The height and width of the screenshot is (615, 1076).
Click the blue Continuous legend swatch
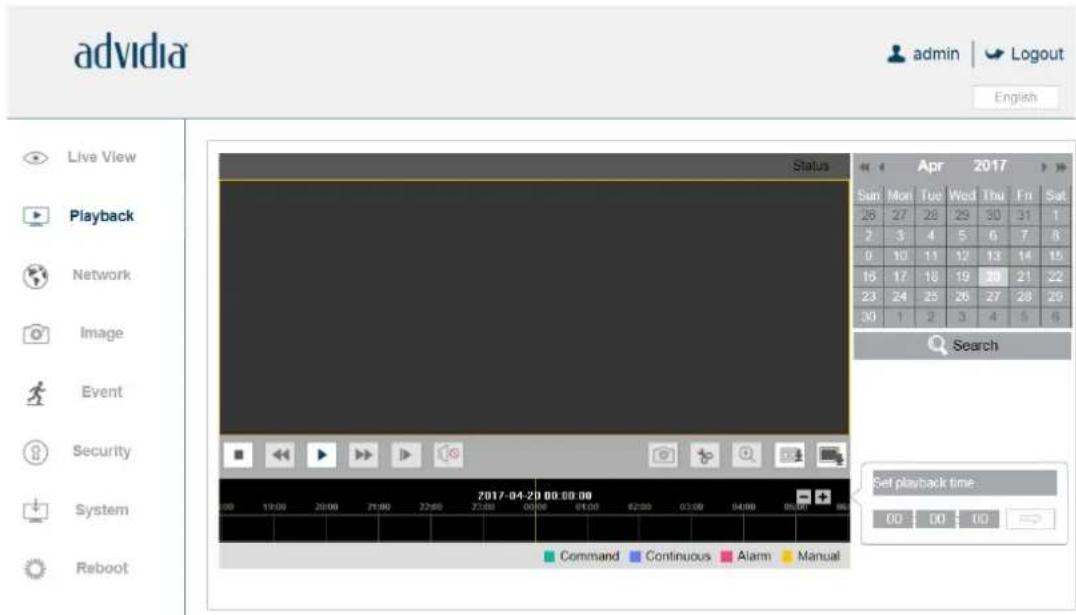635,557
